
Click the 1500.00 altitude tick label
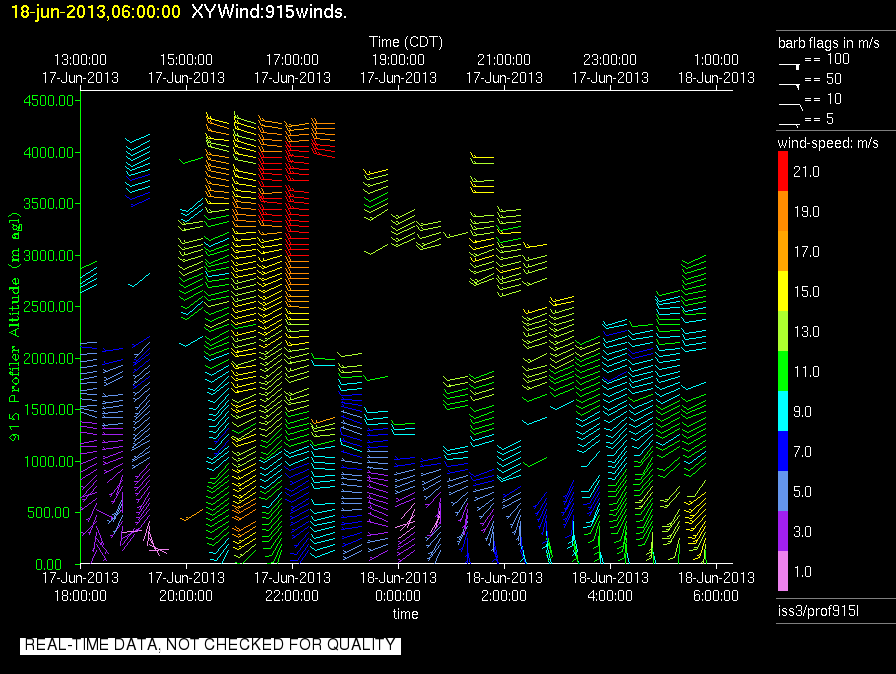click(49, 410)
